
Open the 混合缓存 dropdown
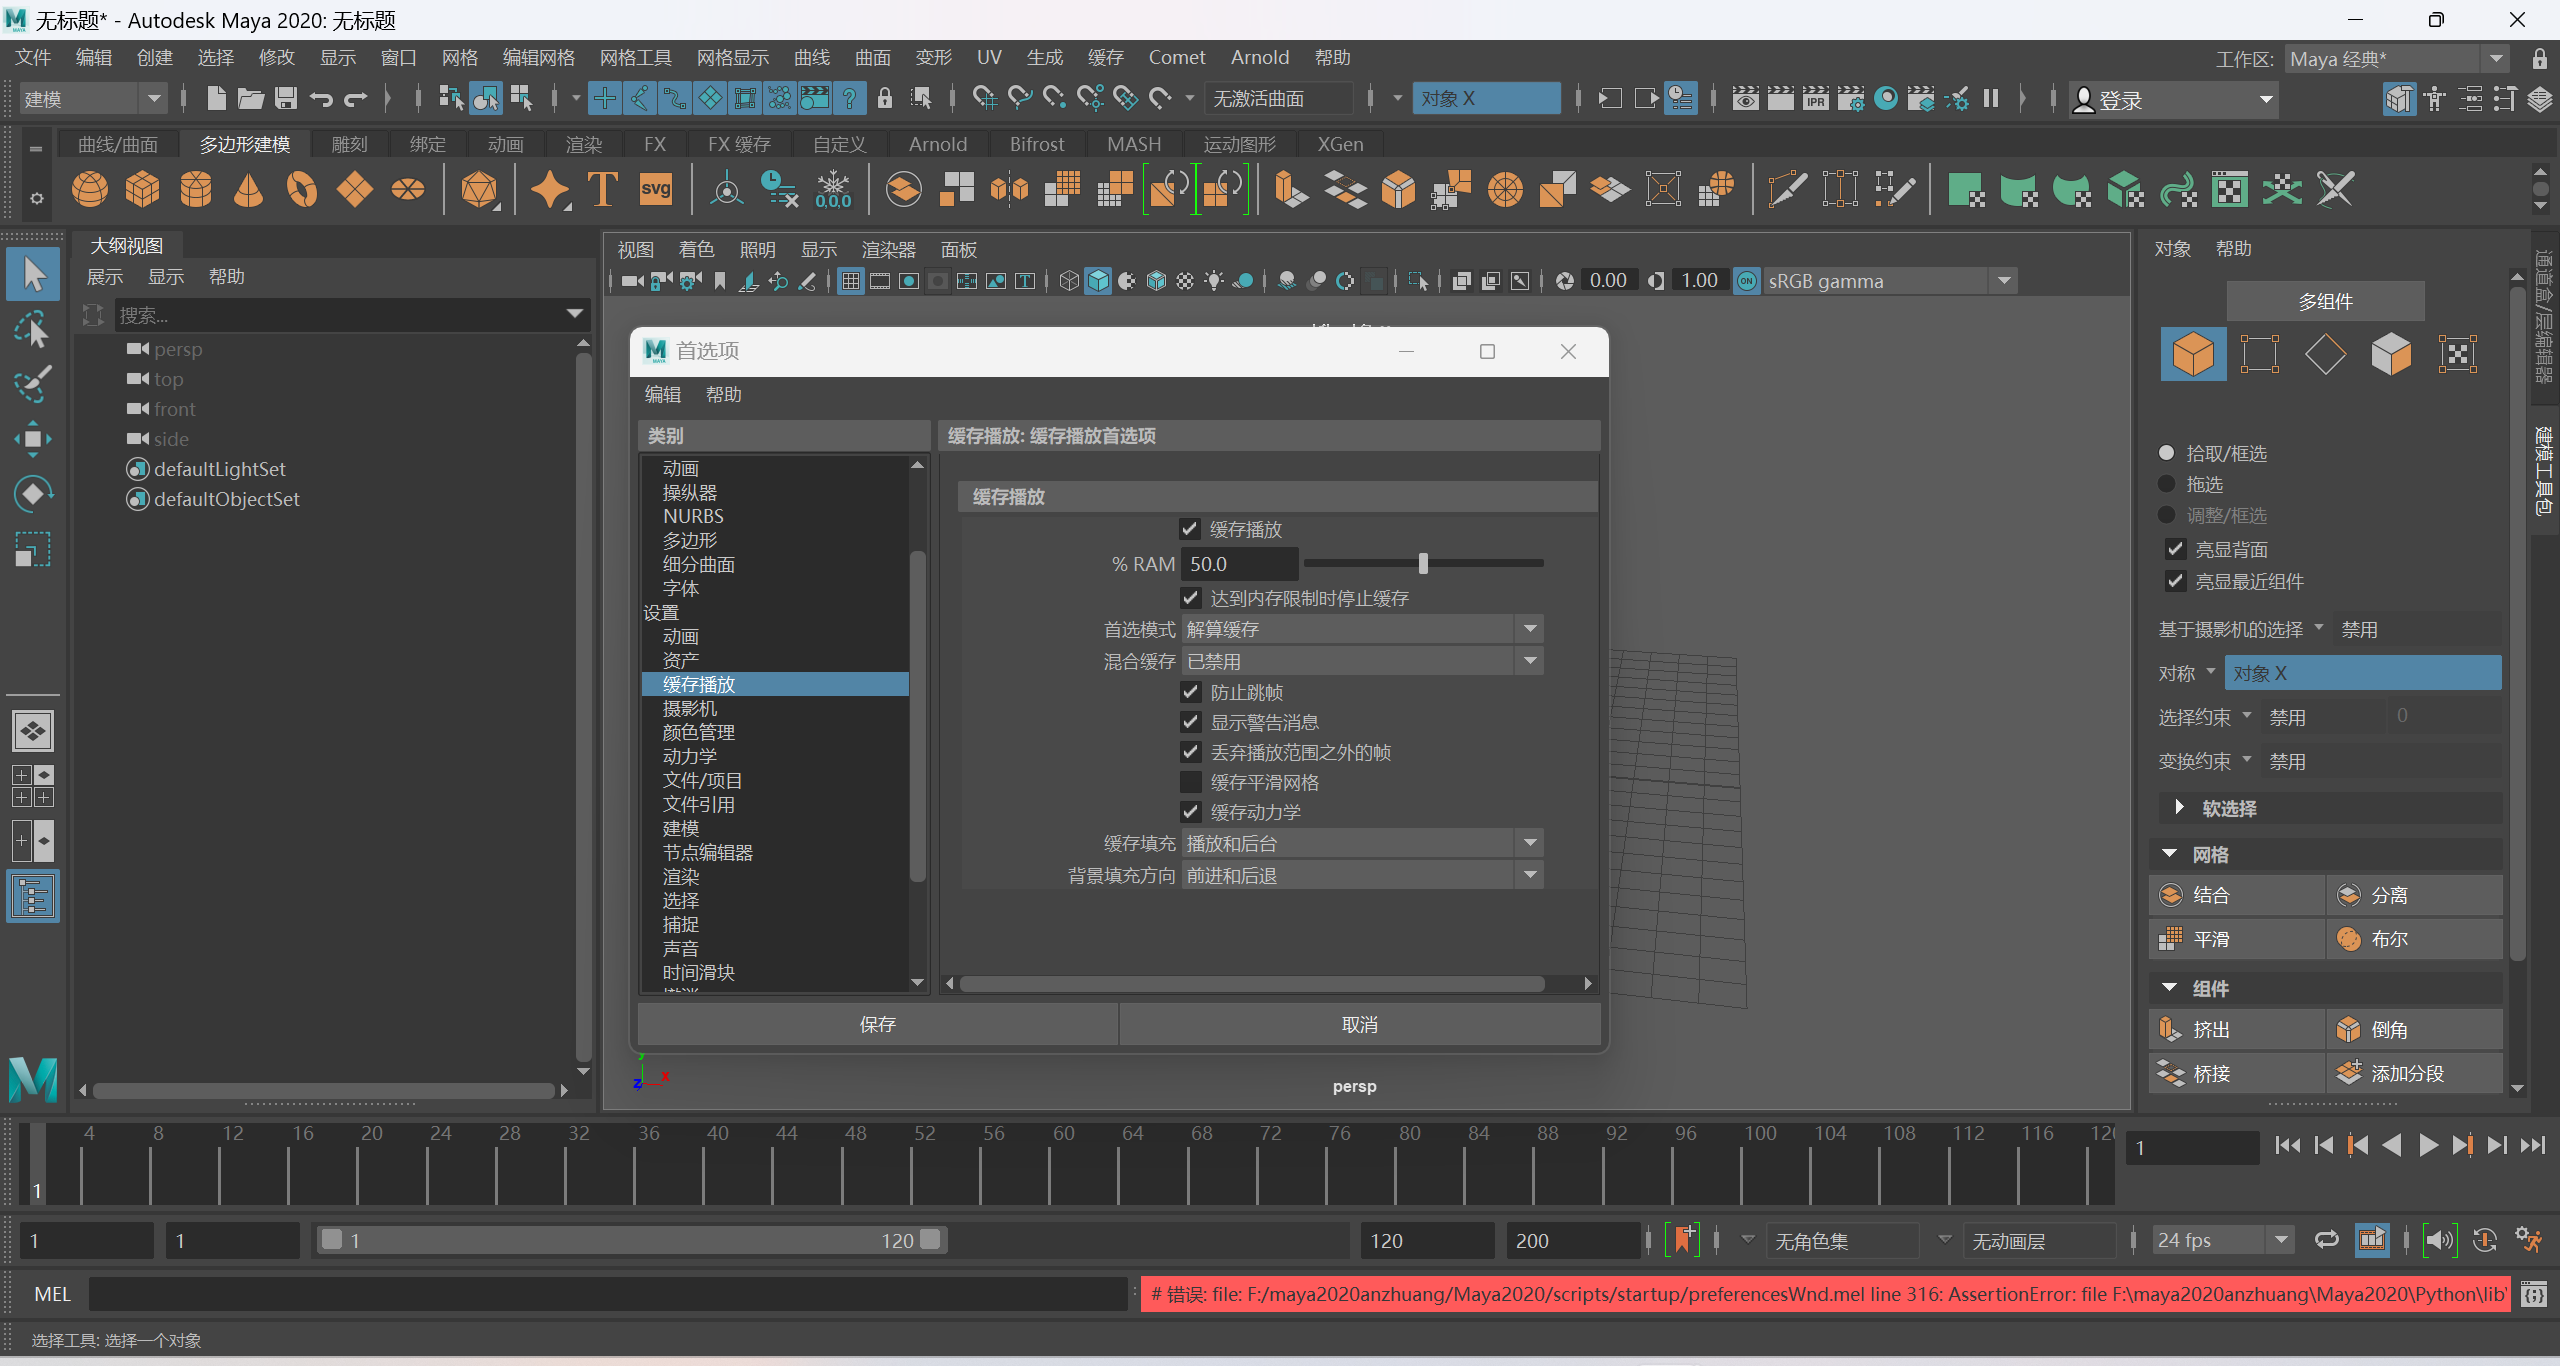(1362, 661)
